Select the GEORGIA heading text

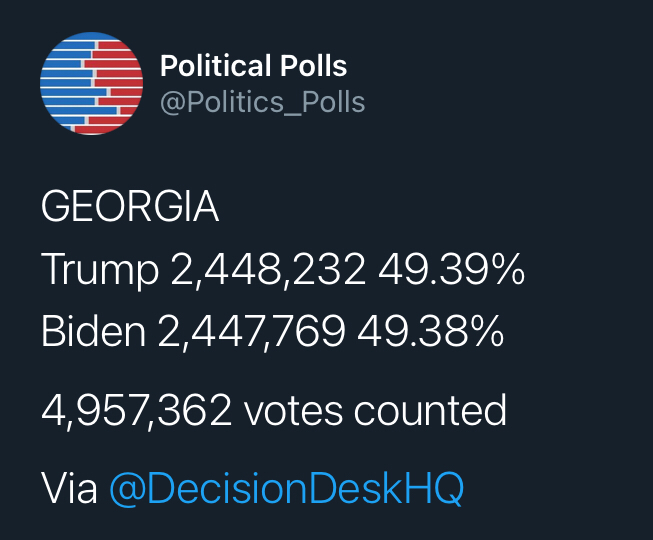(x=130, y=207)
